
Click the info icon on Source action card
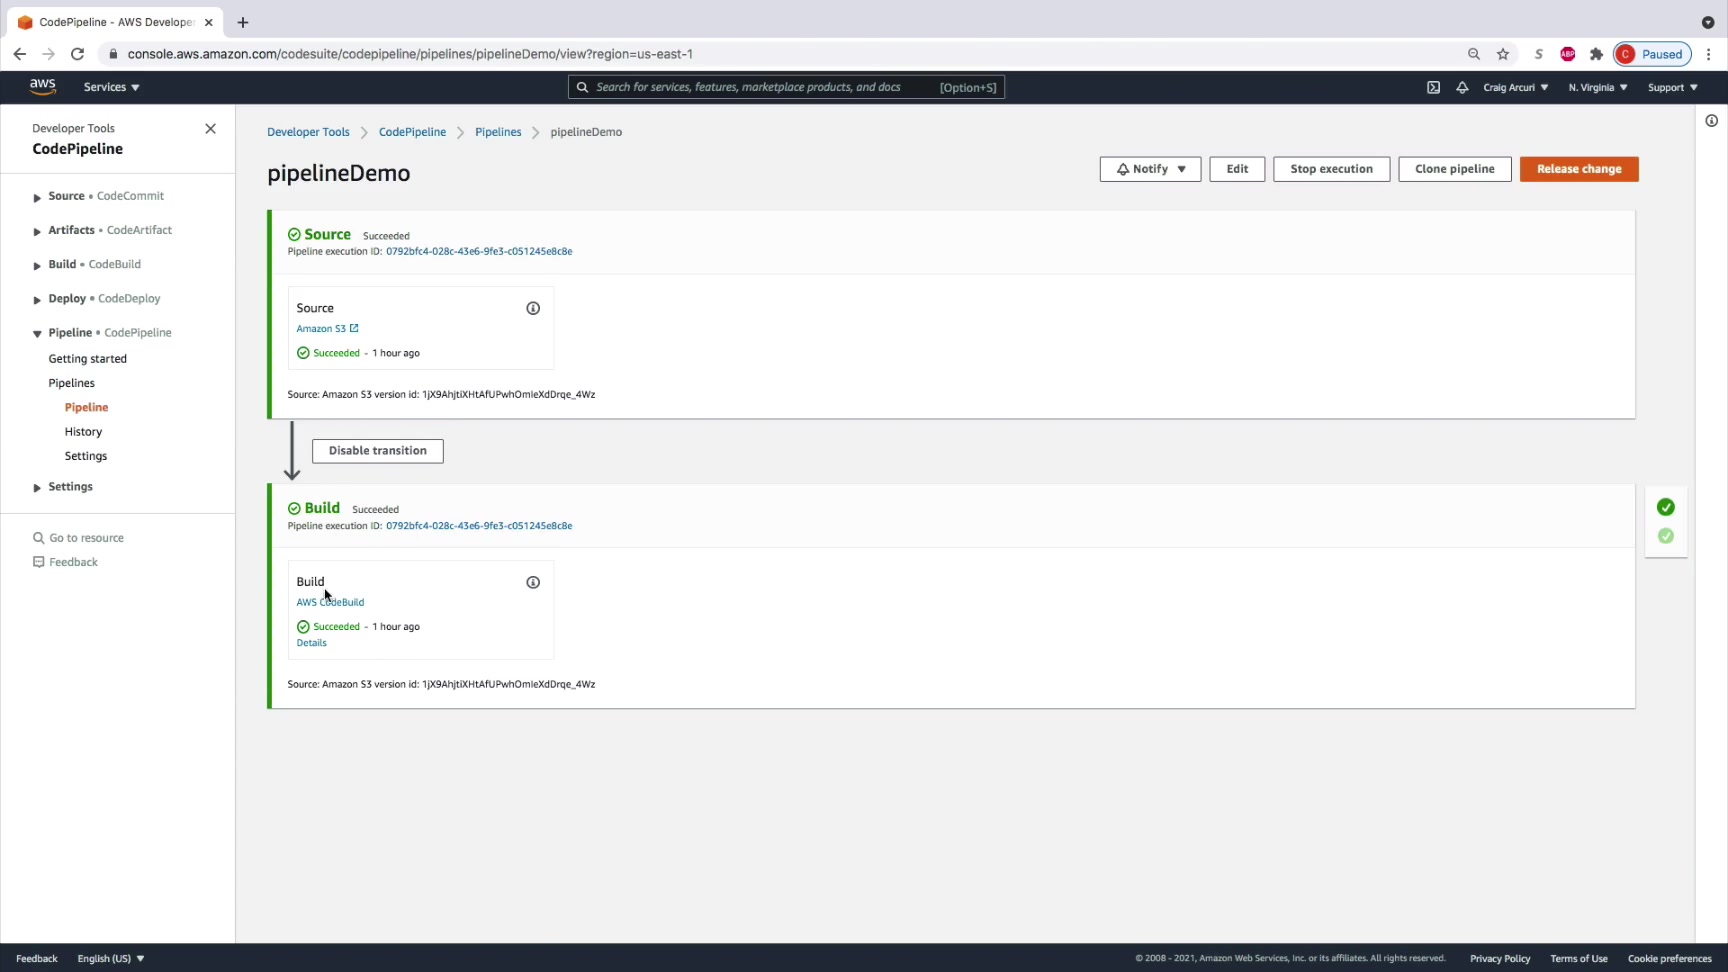tap(533, 308)
